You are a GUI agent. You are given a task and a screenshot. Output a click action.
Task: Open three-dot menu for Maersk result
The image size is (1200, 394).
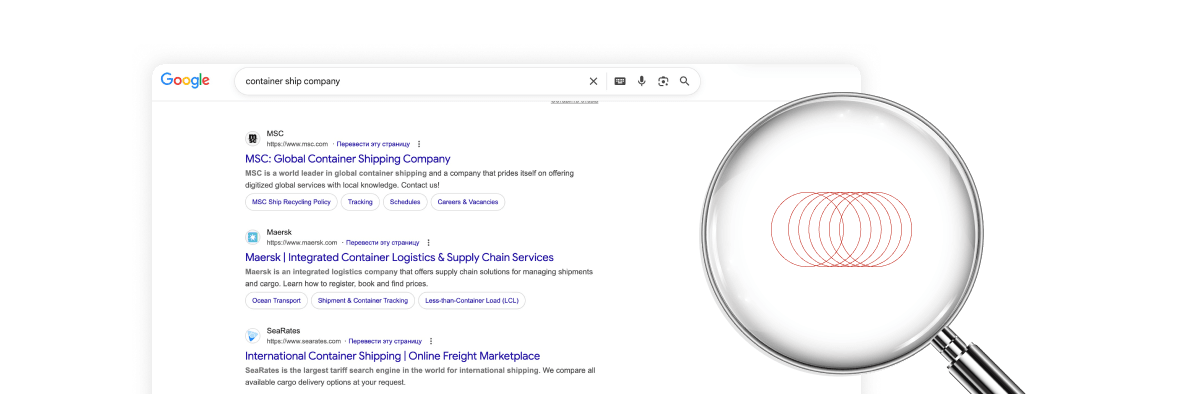428,242
